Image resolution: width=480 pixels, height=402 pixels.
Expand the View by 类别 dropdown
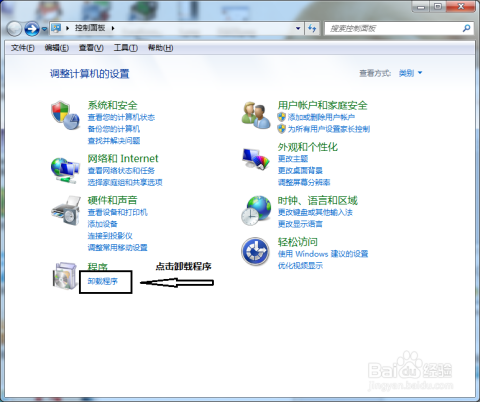click(x=411, y=73)
